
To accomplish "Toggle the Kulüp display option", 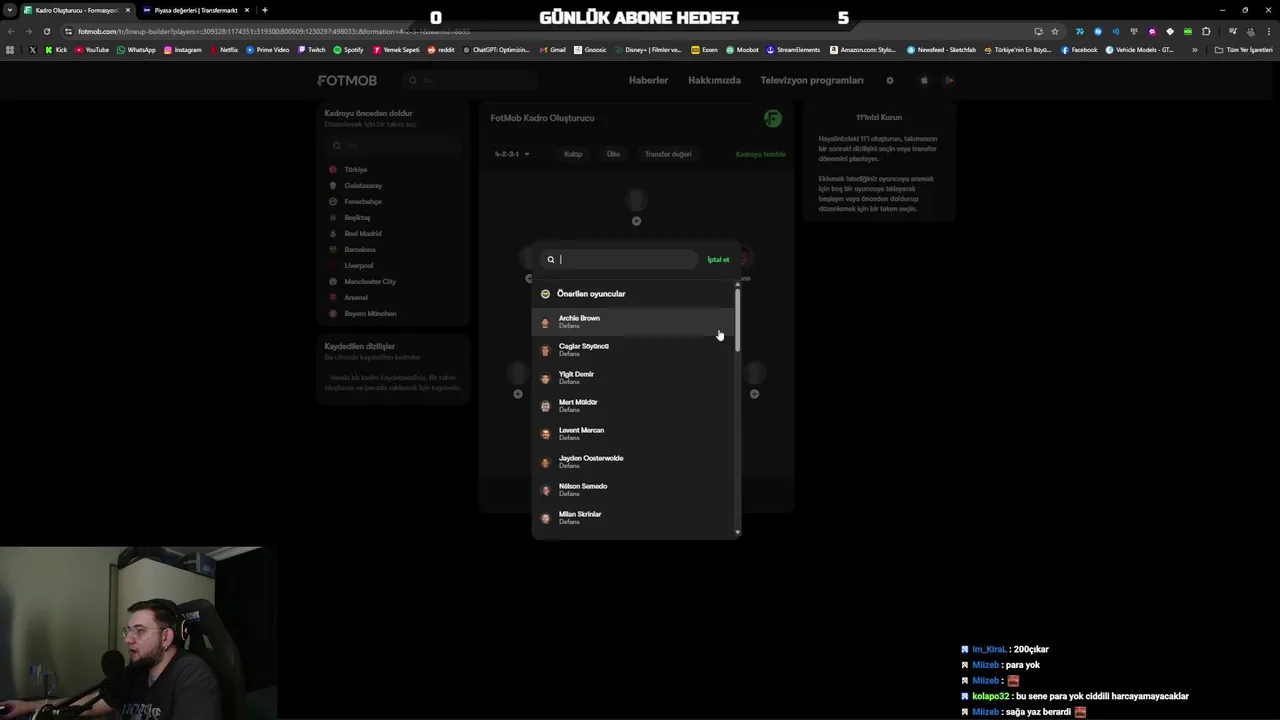I will point(573,154).
